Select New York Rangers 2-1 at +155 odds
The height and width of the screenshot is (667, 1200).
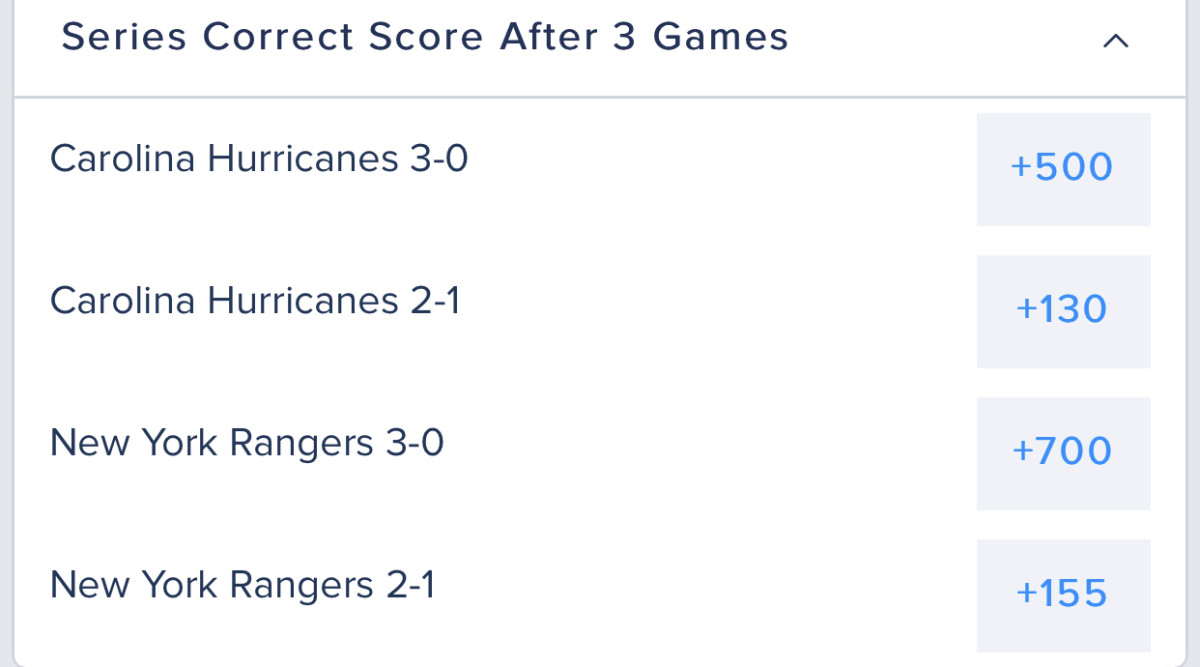1063,595
